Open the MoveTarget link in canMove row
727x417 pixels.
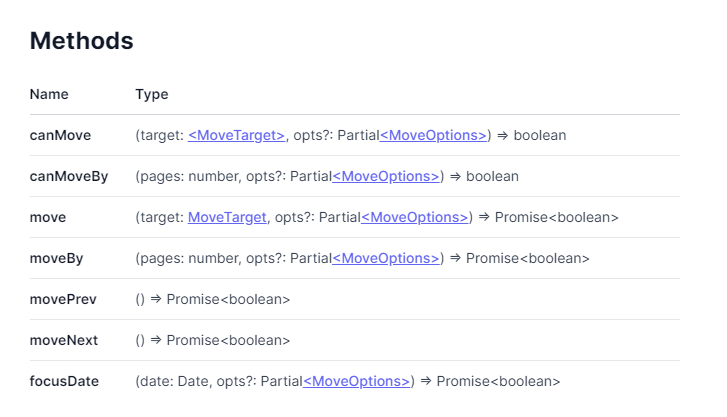tap(237, 135)
